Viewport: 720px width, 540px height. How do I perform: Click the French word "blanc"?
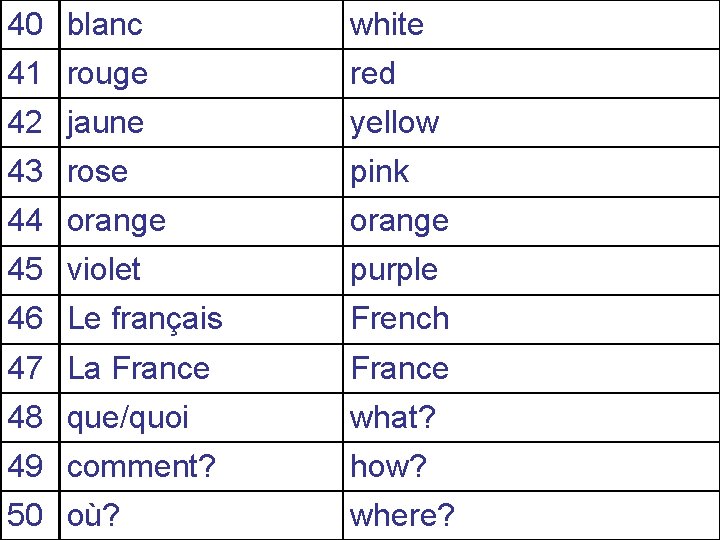105,25
